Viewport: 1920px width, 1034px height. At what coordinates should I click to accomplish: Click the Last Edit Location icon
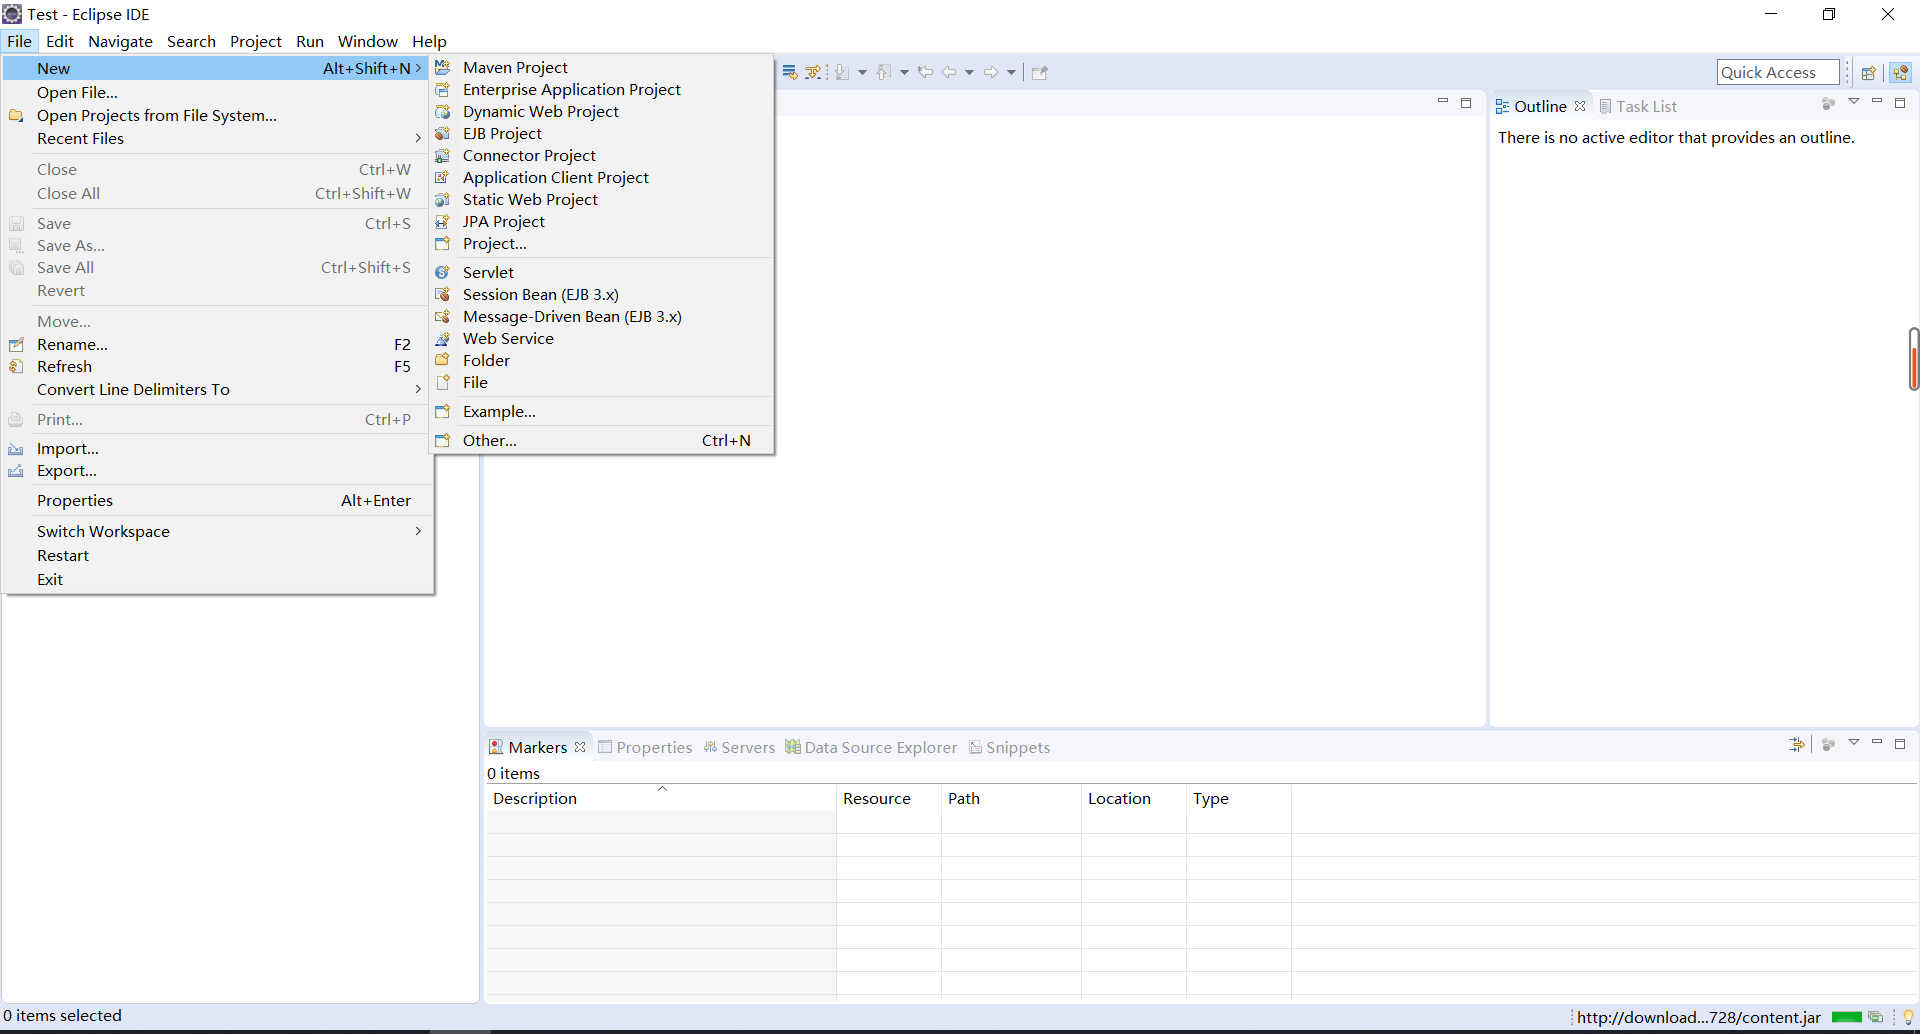coord(926,72)
